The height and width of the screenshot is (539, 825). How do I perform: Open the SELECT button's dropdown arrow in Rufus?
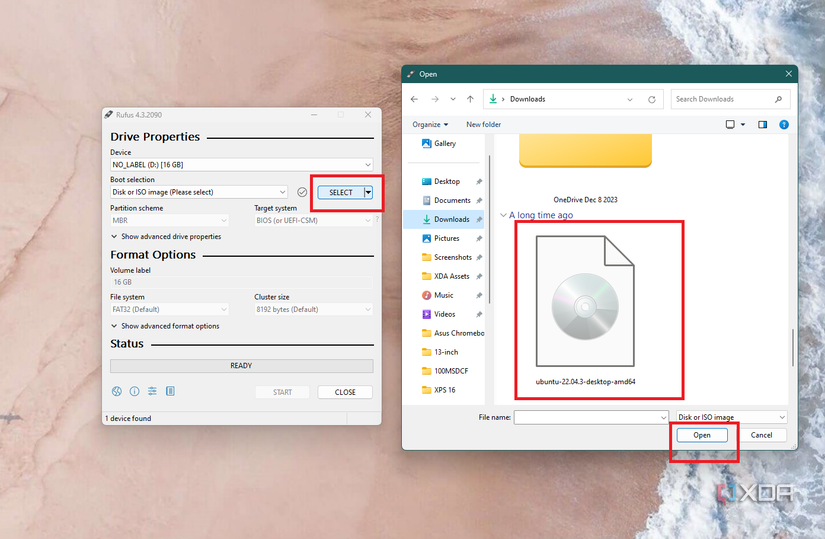pos(368,193)
